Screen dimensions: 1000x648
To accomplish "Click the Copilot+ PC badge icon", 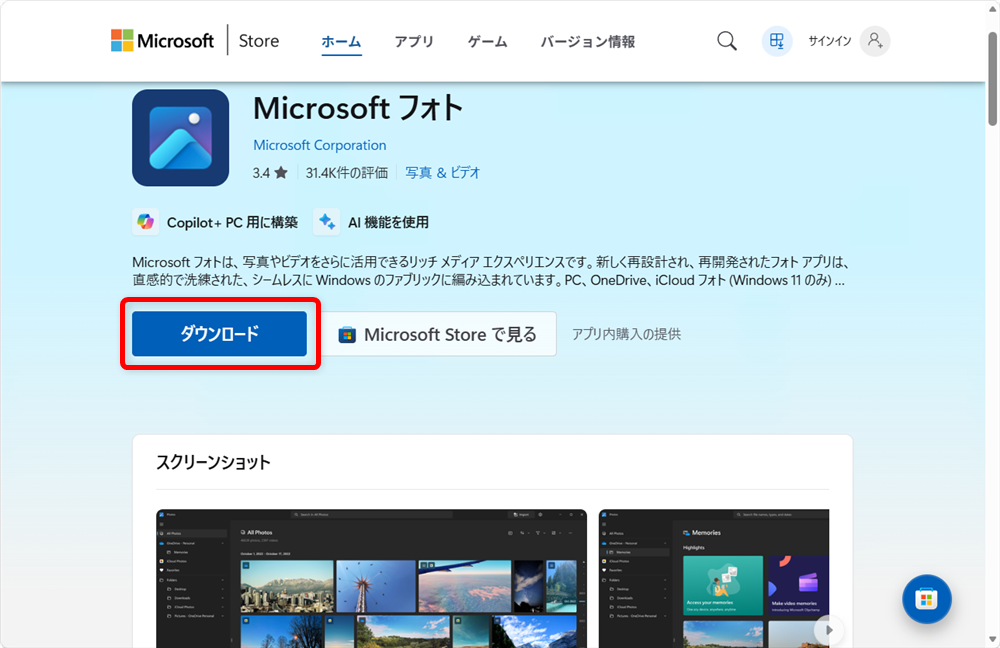I will pyautogui.click(x=145, y=222).
